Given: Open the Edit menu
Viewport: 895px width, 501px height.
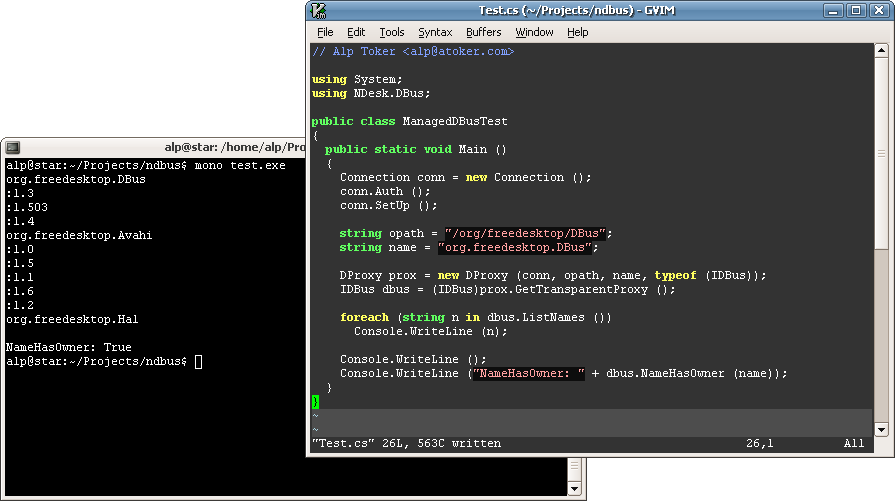Looking at the screenshot, I should [356, 32].
